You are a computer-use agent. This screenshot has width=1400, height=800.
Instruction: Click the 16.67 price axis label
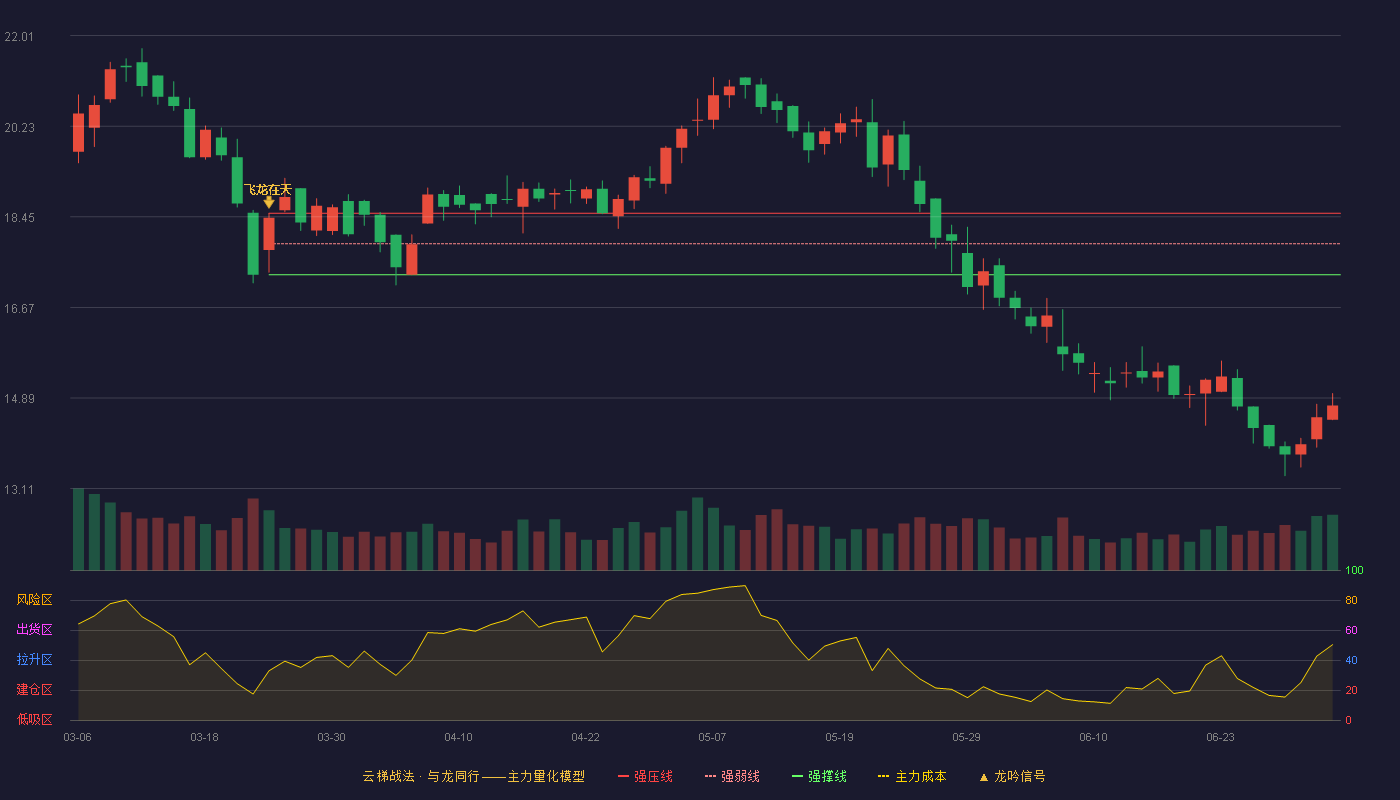click(19, 309)
